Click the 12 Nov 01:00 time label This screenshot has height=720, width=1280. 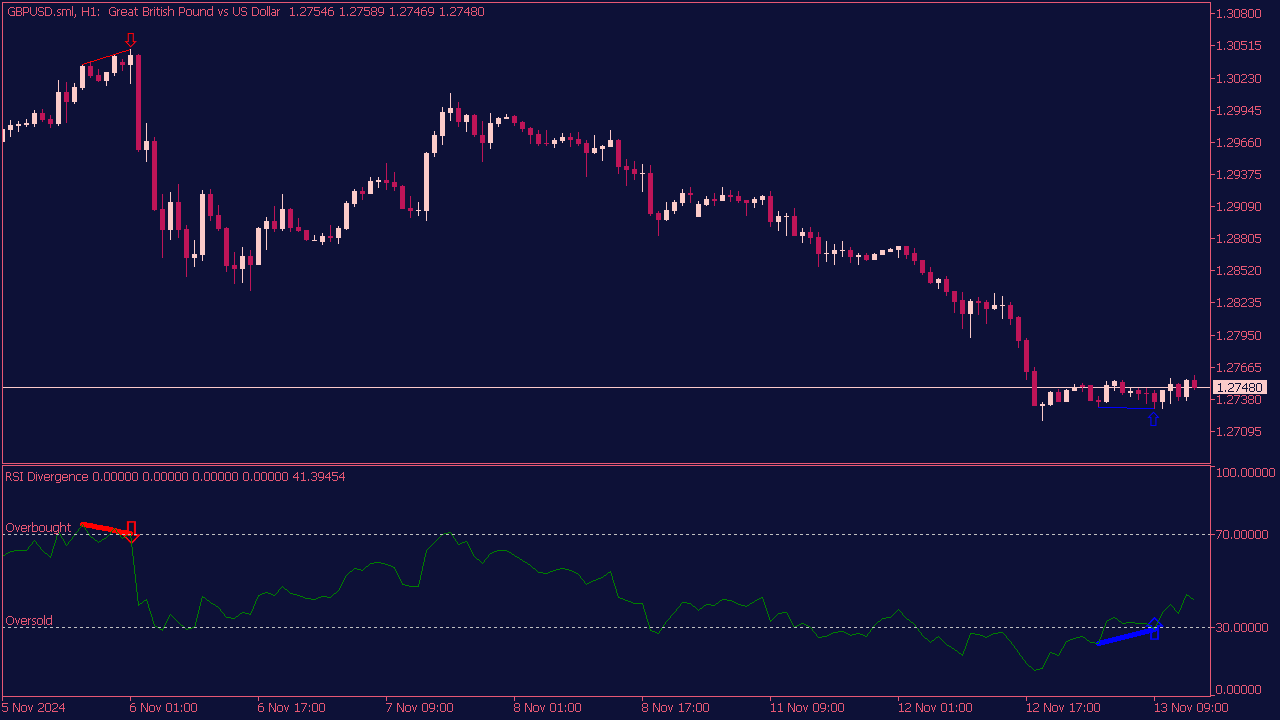(935, 708)
